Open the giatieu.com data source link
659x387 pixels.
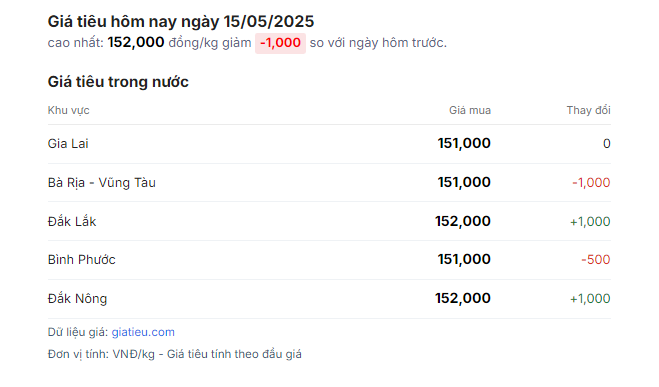(143, 332)
